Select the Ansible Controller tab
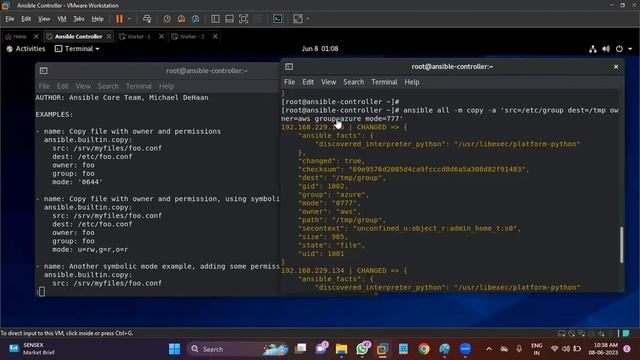The image size is (640, 360). point(78,36)
